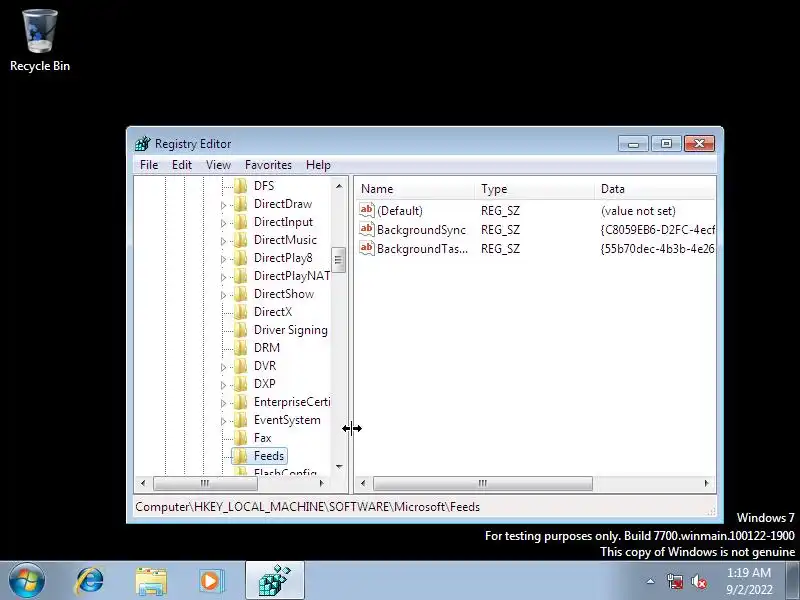Sort by the Name column header
800x600 pixels.
415,189
